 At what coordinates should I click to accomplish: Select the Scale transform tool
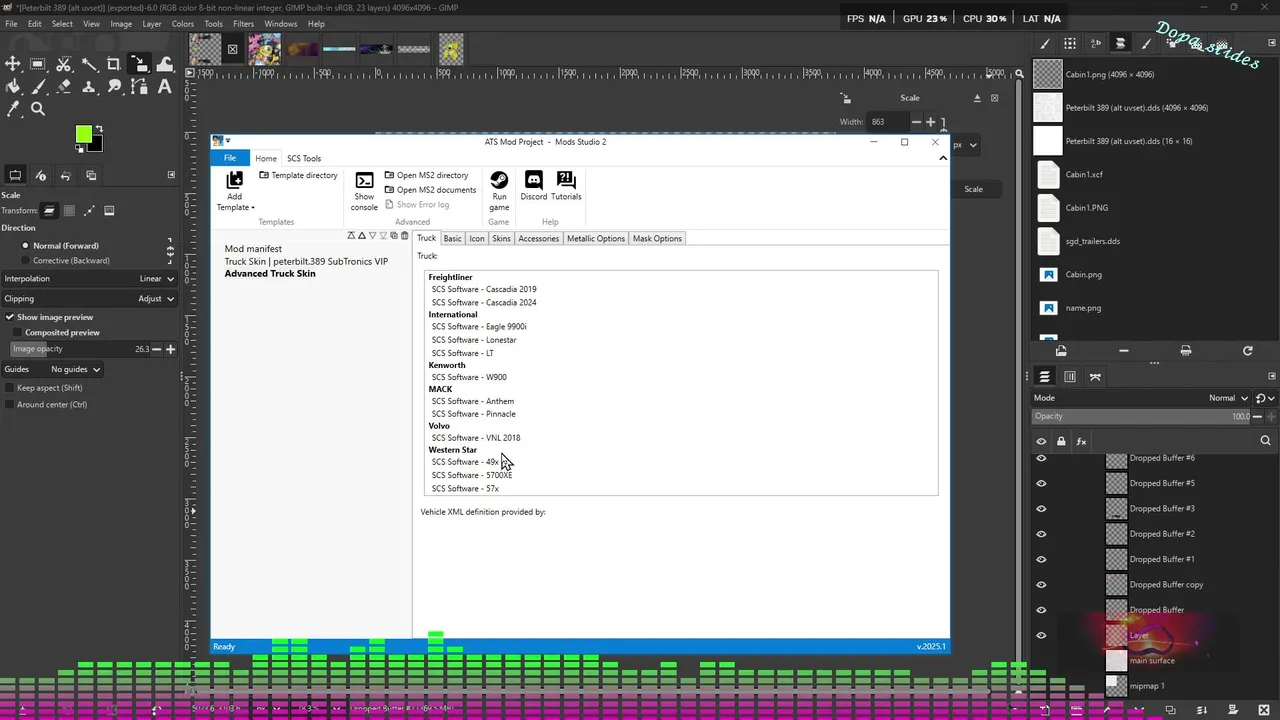pos(140,64)
